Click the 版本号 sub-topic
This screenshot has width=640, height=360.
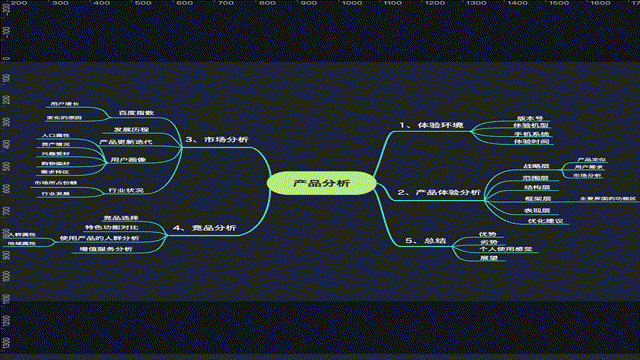tap(530, 118)
